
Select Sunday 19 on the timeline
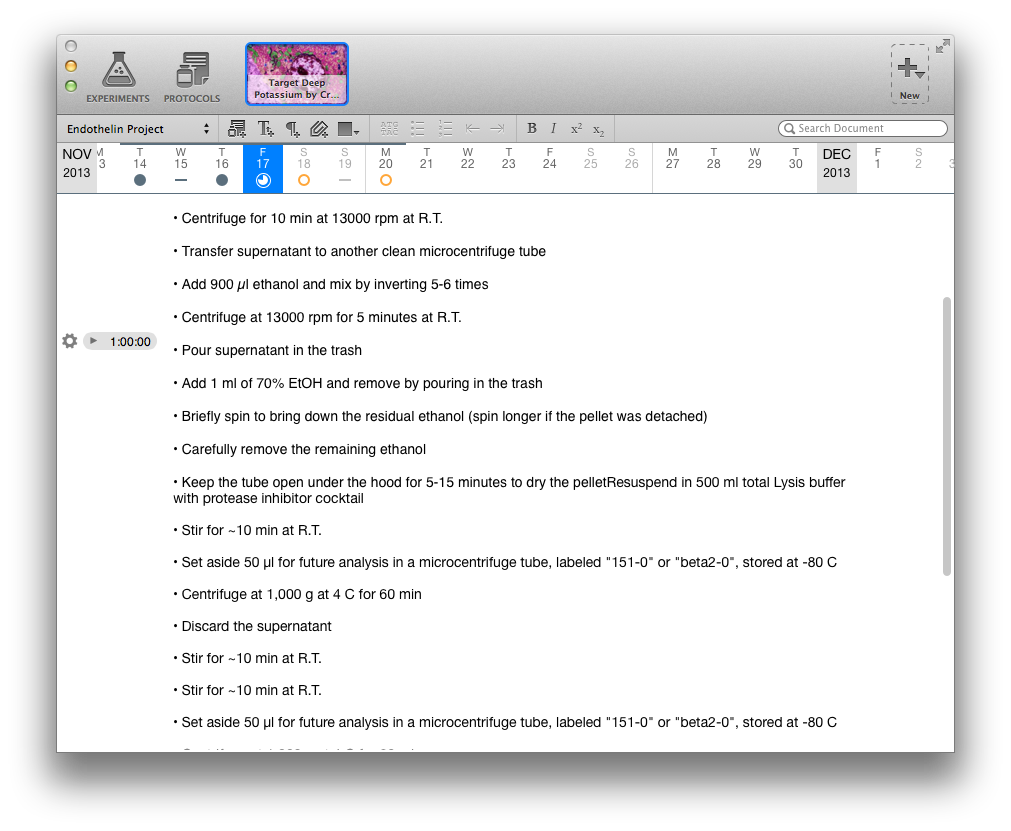coord(345,168)
